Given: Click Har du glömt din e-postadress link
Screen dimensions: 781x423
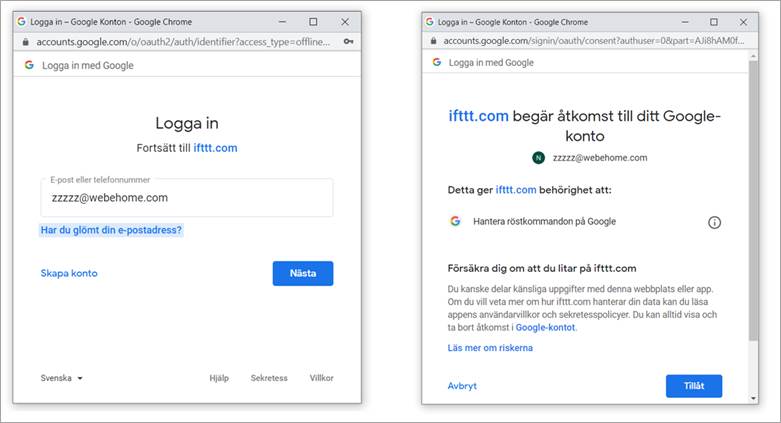Looking at the screenshot, I should [x=111, y=230].
